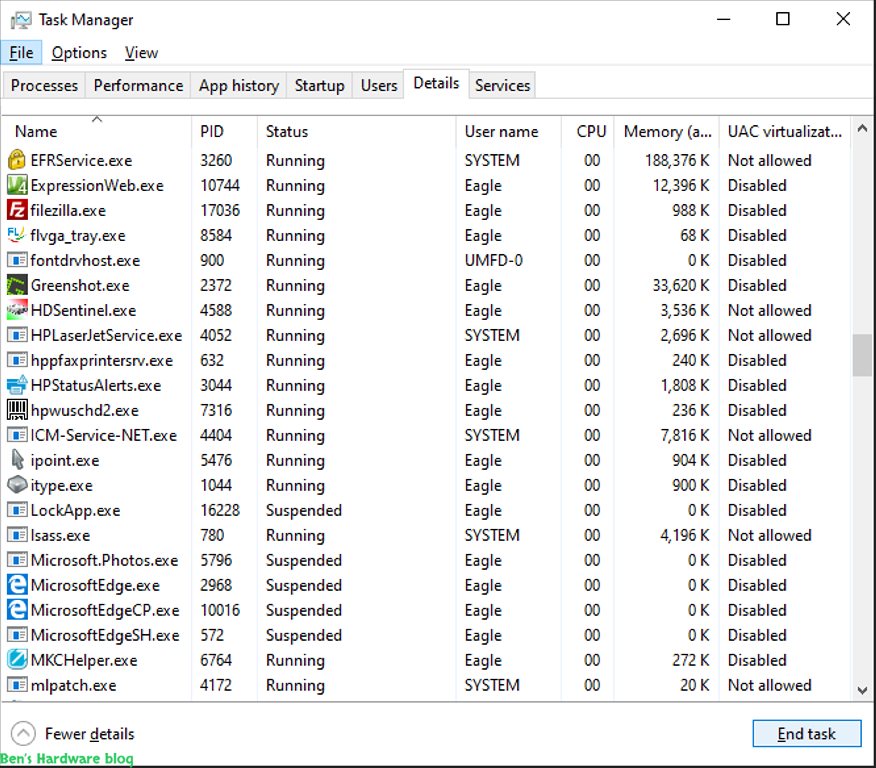The height and width of the screenshot is (768, 876).
Task: Open the View menu
Action: [141, 53]
